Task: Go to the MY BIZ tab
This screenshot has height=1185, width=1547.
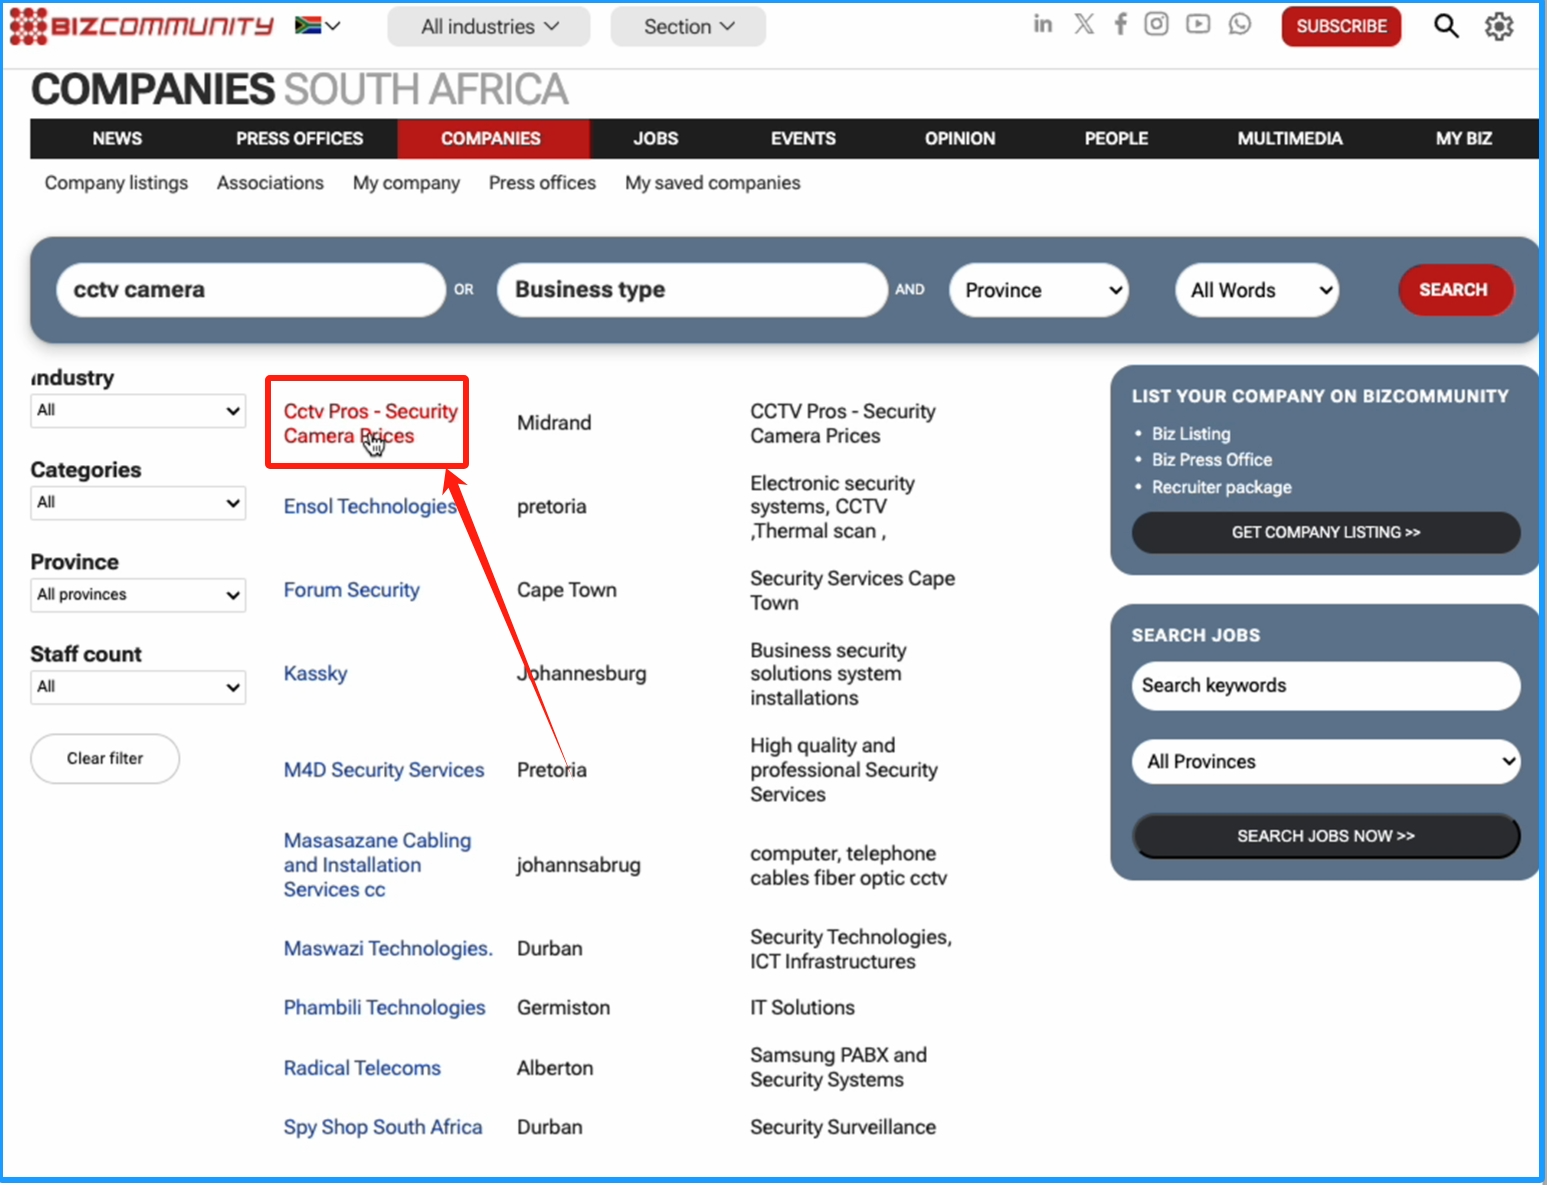Action: [1464, 139]
